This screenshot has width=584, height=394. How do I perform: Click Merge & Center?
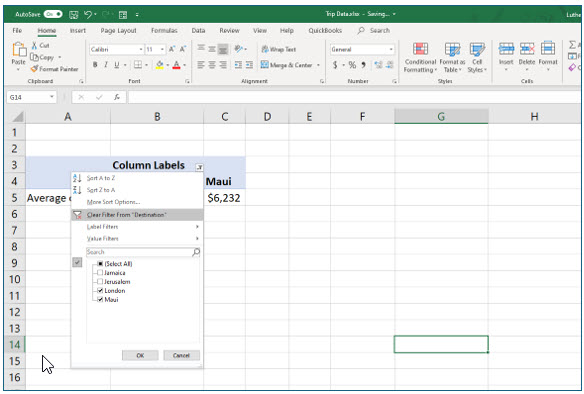click(x=287, y=65)
